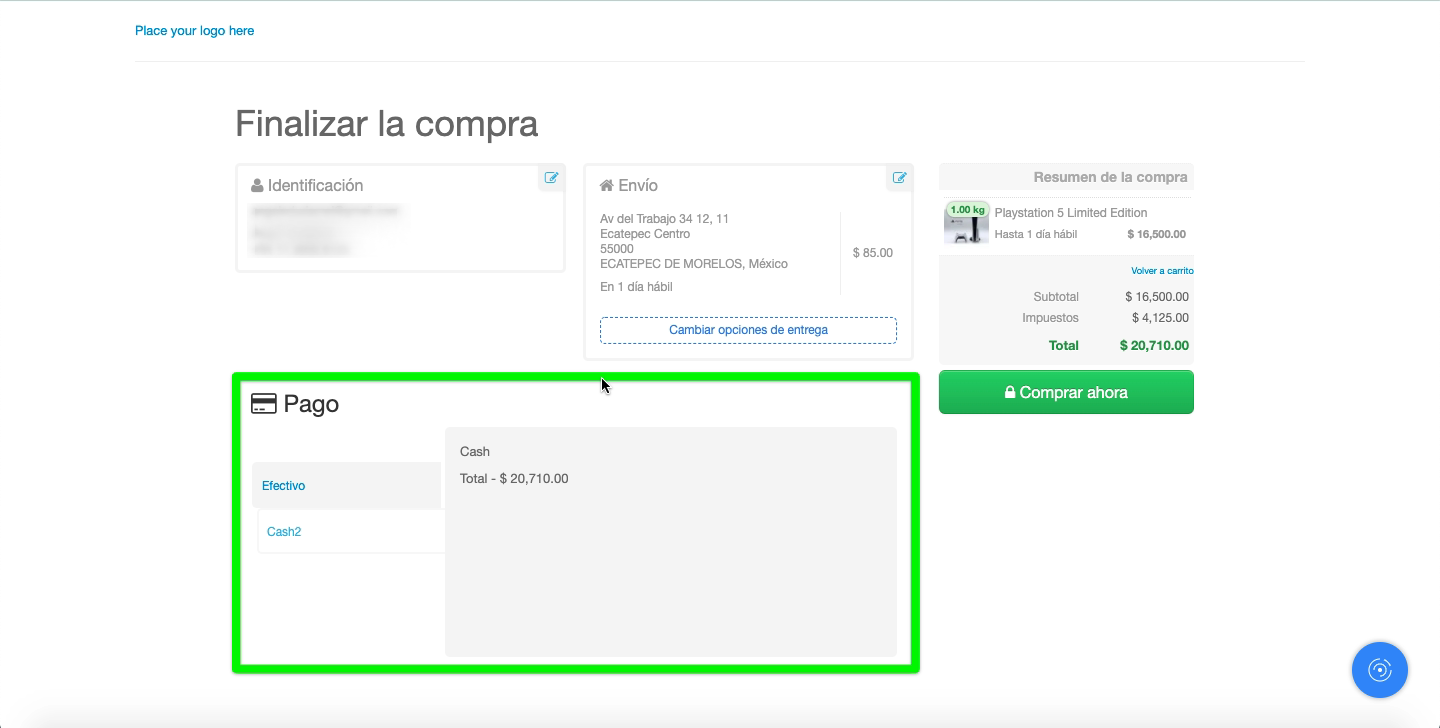Click the edit icon in Envío card
The image size is (1440, 728).
tap(899, 178)
